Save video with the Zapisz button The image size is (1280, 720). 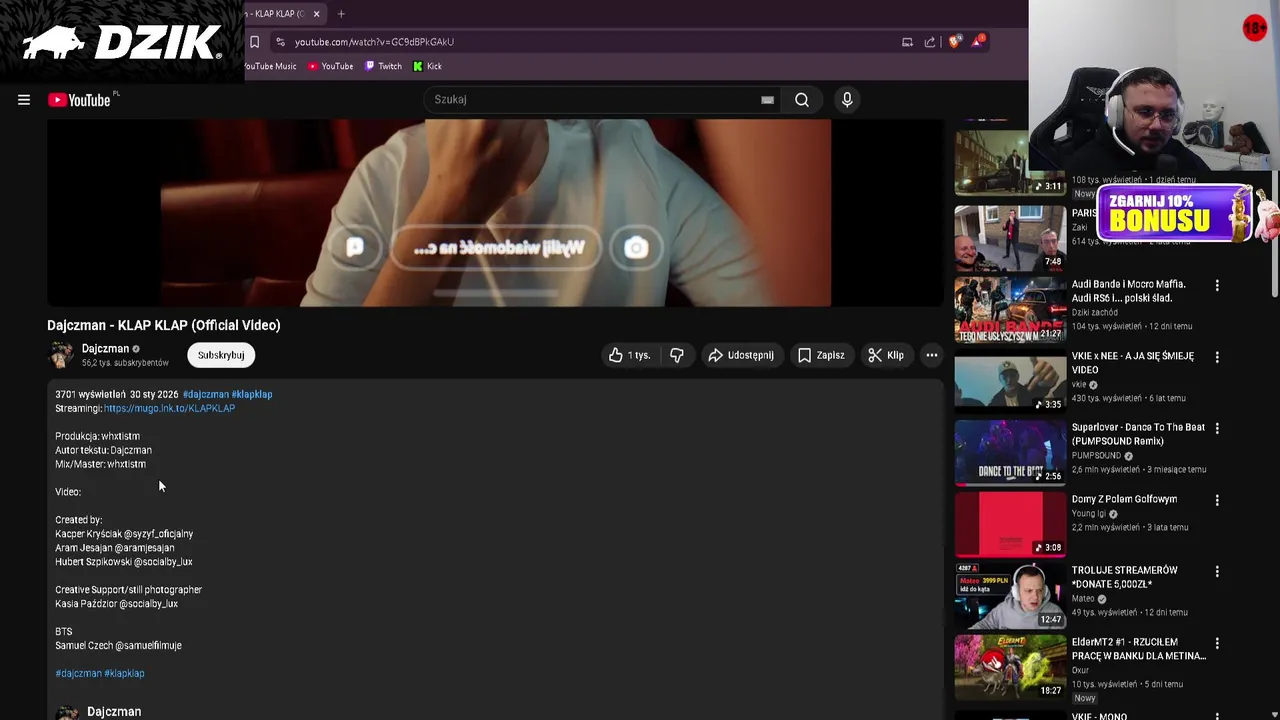pos(821,355)
